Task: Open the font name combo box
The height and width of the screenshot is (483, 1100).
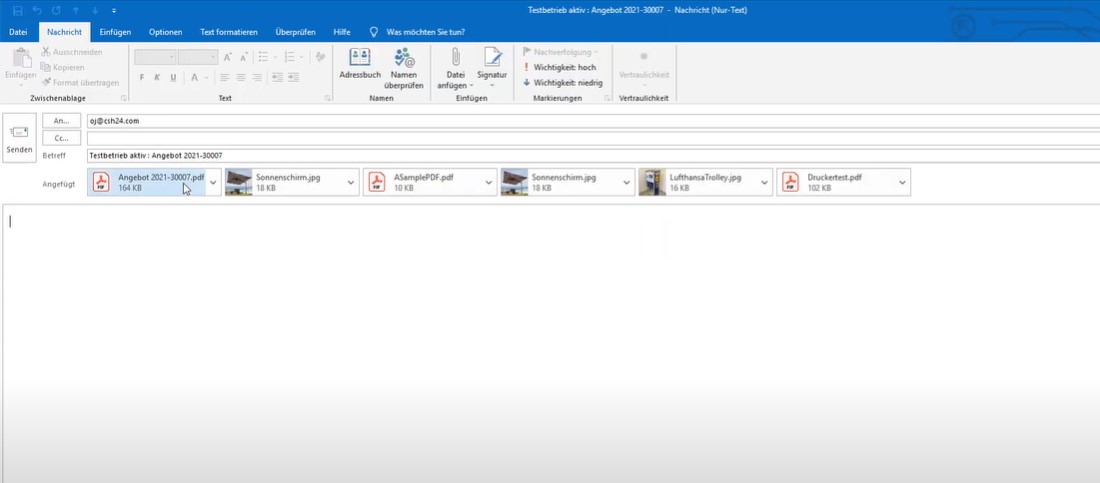Action: 154,58
